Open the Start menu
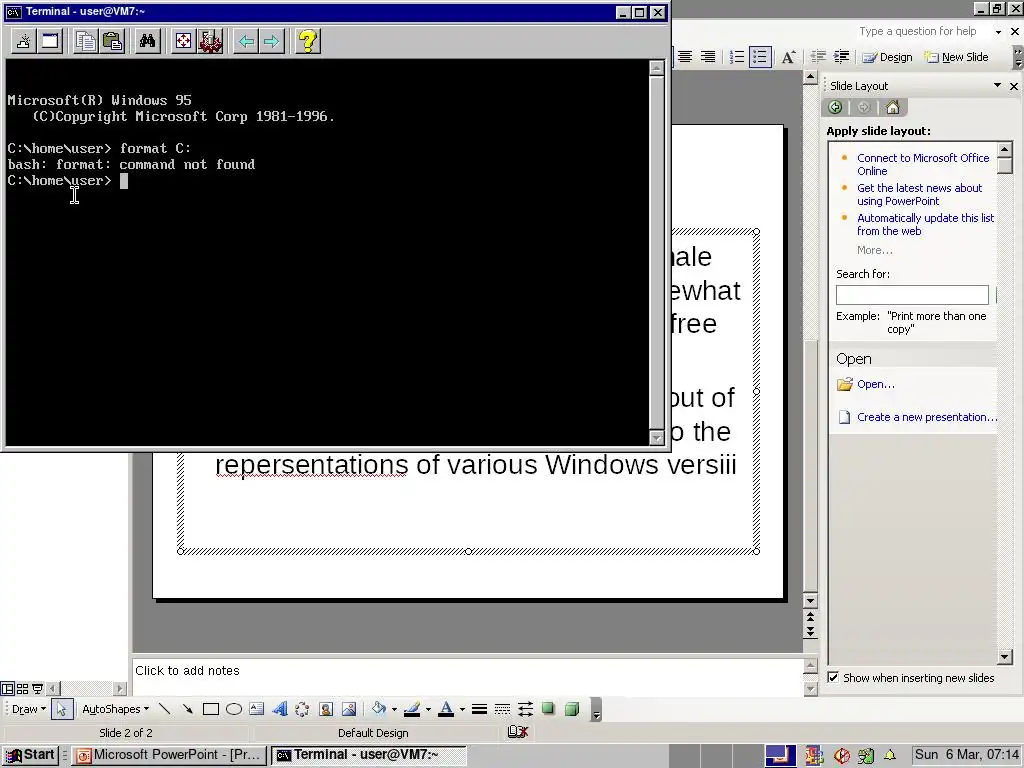Screen dimensions: 1024x768 click(30, 755)
